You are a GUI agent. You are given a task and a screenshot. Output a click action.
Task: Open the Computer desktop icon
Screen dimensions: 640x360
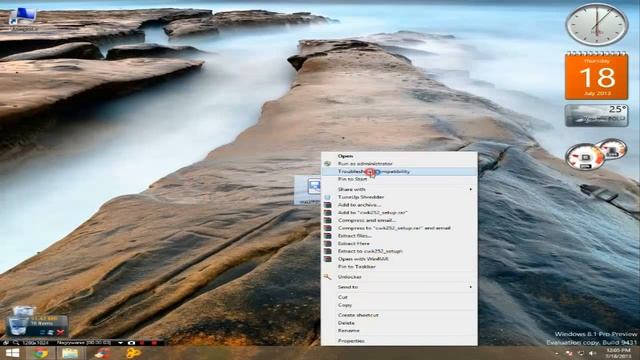(x=23, y=19)
